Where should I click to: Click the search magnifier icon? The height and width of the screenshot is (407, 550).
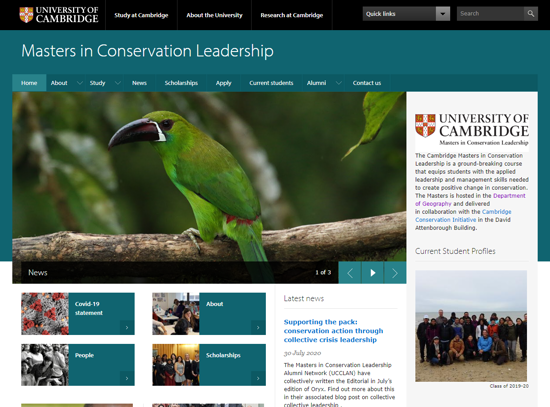click(x=531, y=14)
